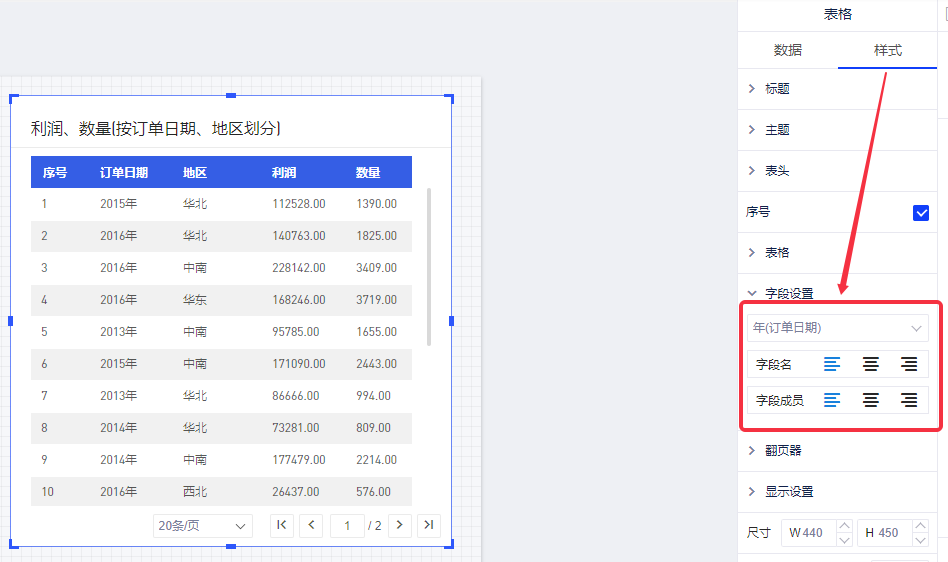
Task: Click the width W size input field
Action: (808, 533)
